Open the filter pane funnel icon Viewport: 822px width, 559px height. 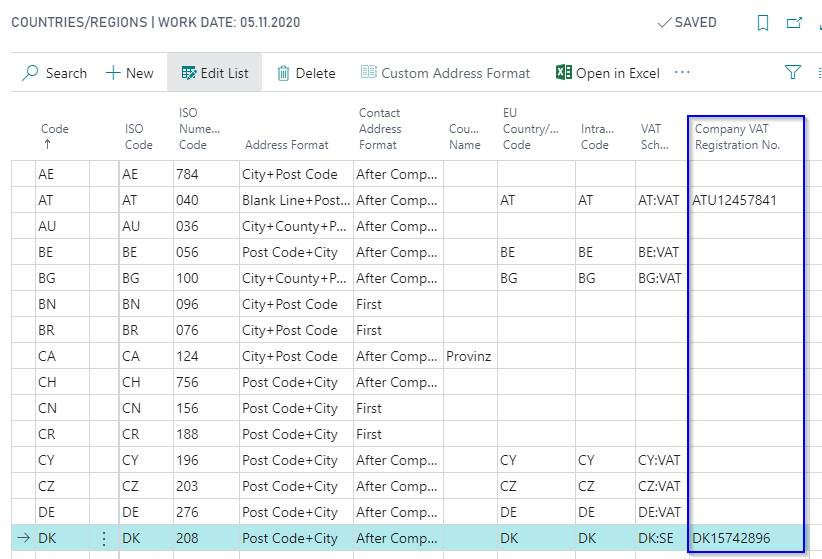coord(793,72)
